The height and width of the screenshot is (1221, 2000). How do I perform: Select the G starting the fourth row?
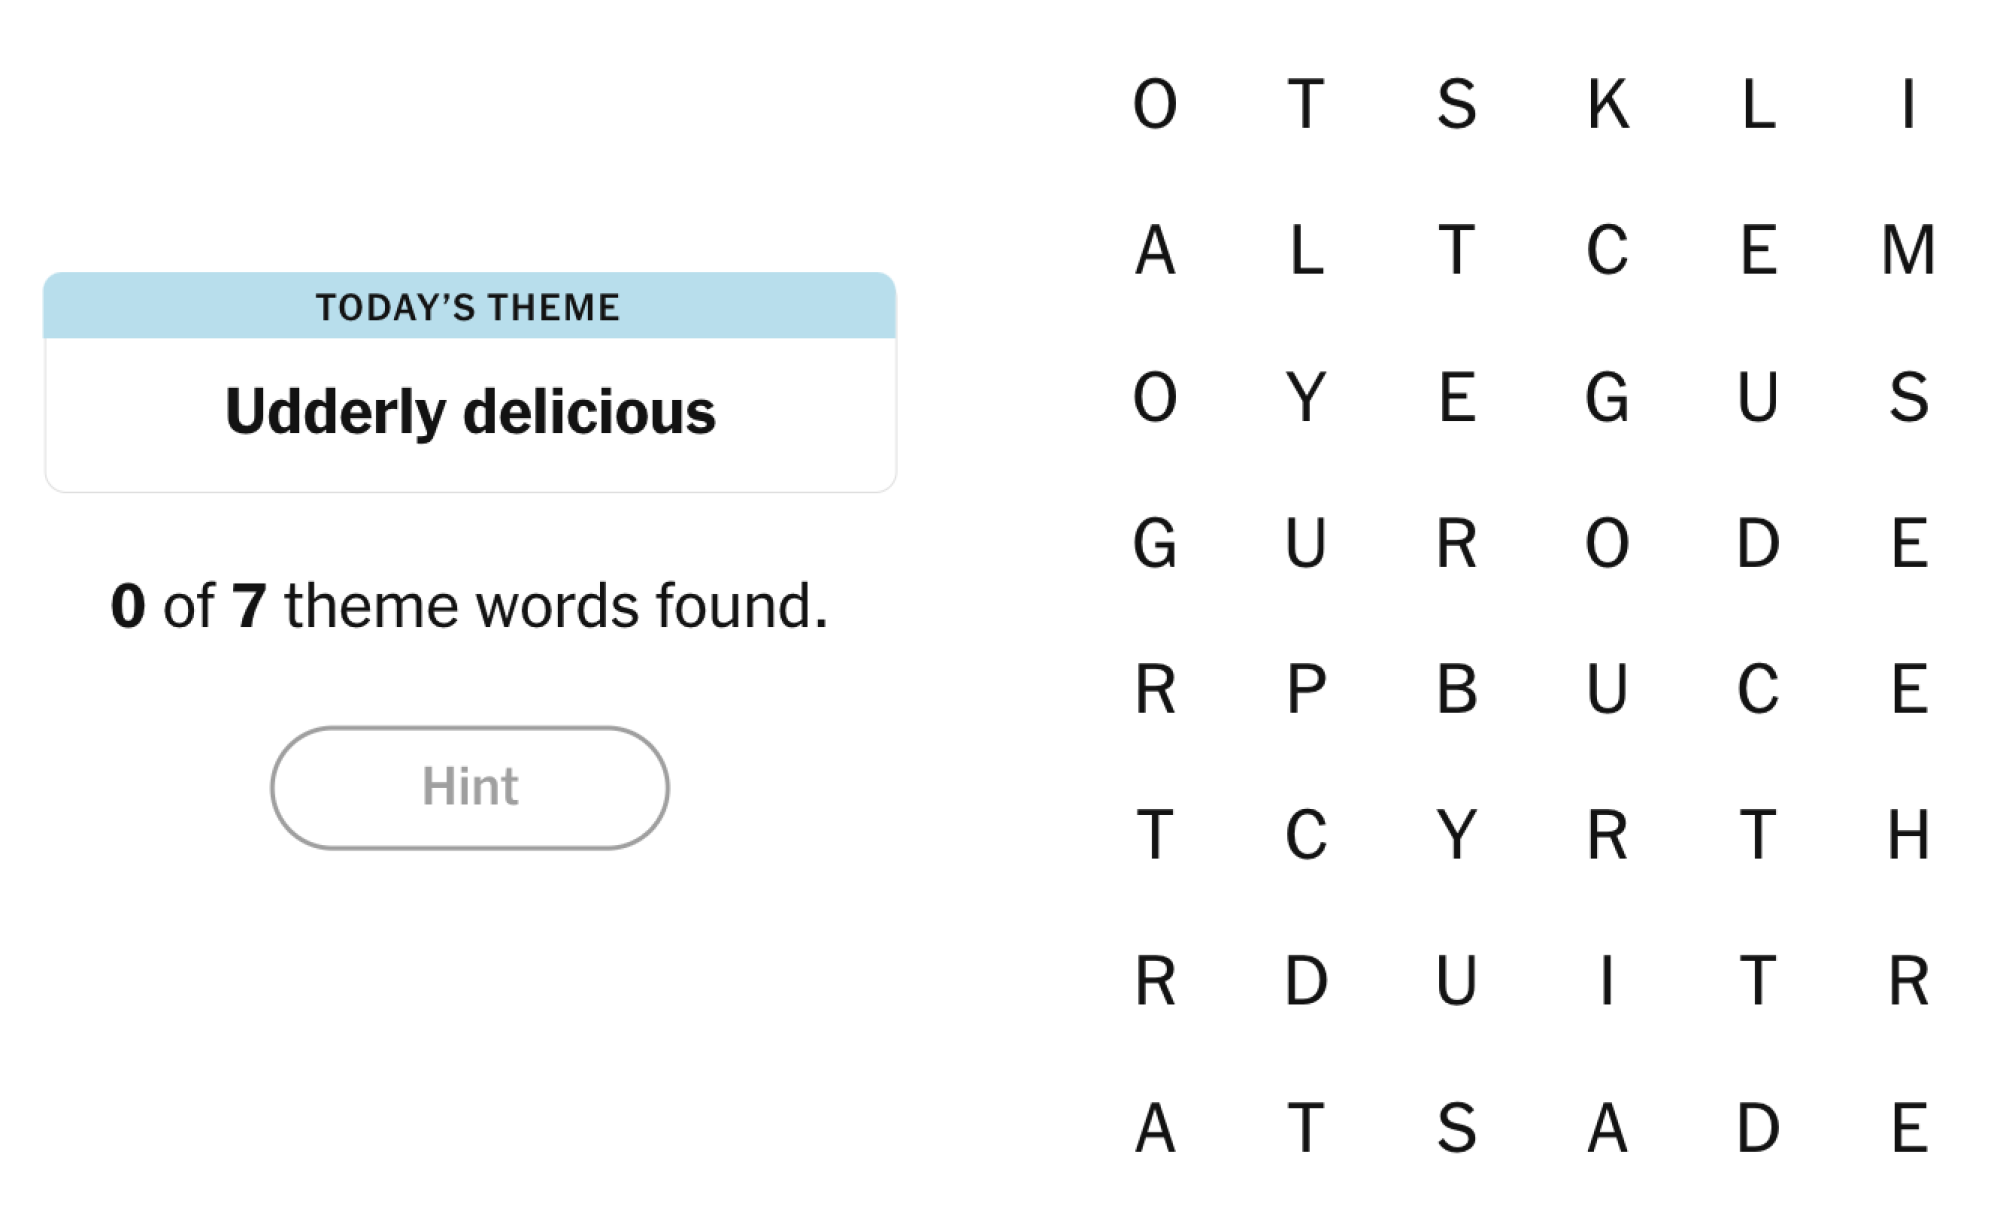[x=1155, y=543]
